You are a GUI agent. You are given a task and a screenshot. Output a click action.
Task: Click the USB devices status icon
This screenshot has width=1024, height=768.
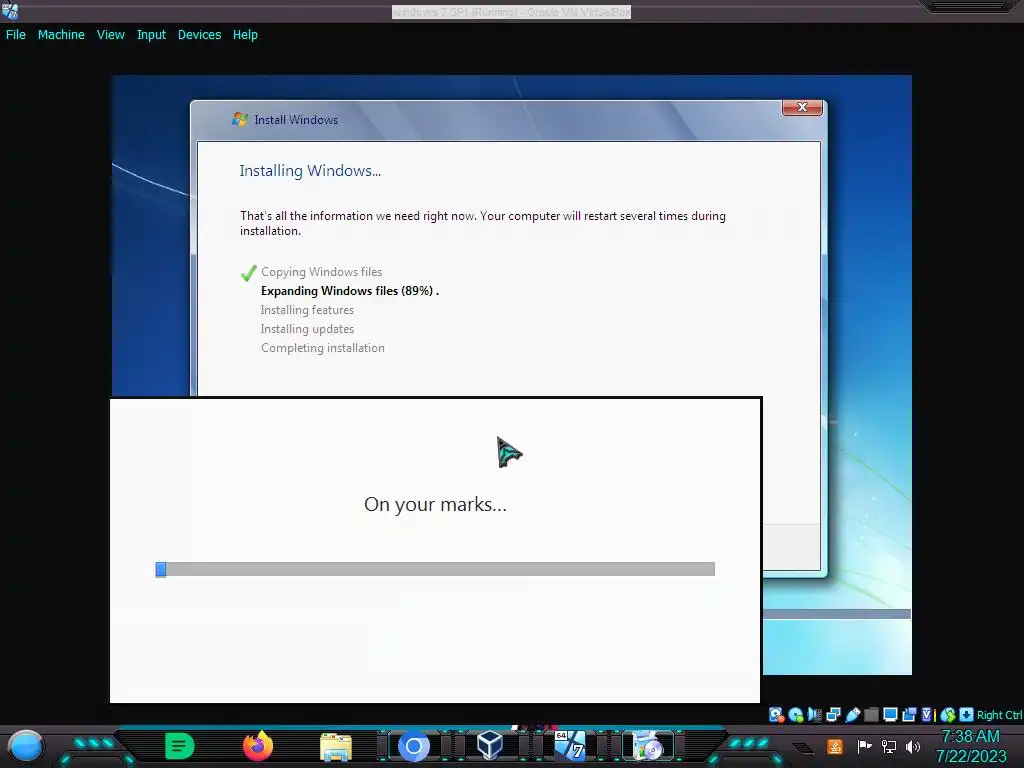[852, 715]
